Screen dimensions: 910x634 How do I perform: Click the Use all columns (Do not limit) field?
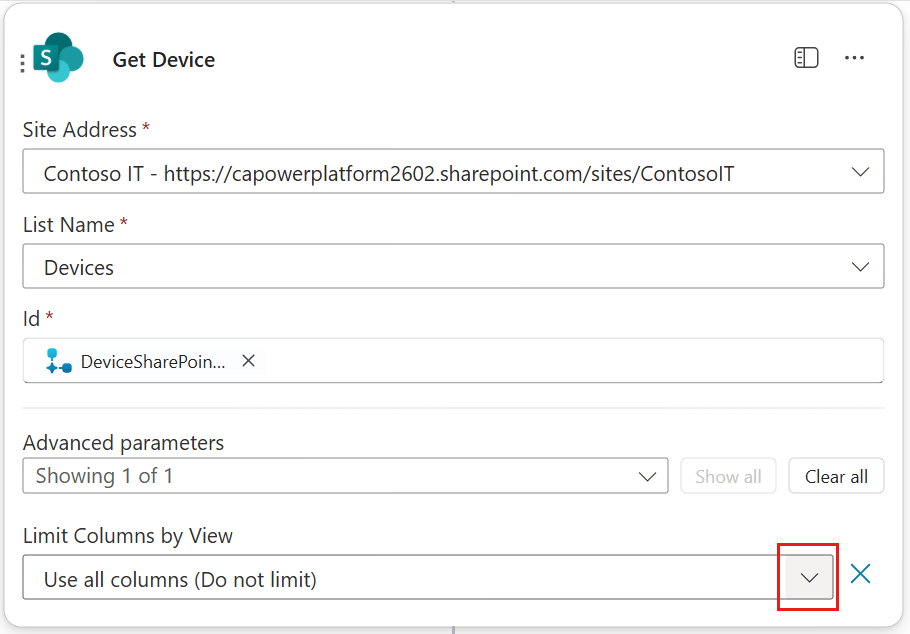404,577
